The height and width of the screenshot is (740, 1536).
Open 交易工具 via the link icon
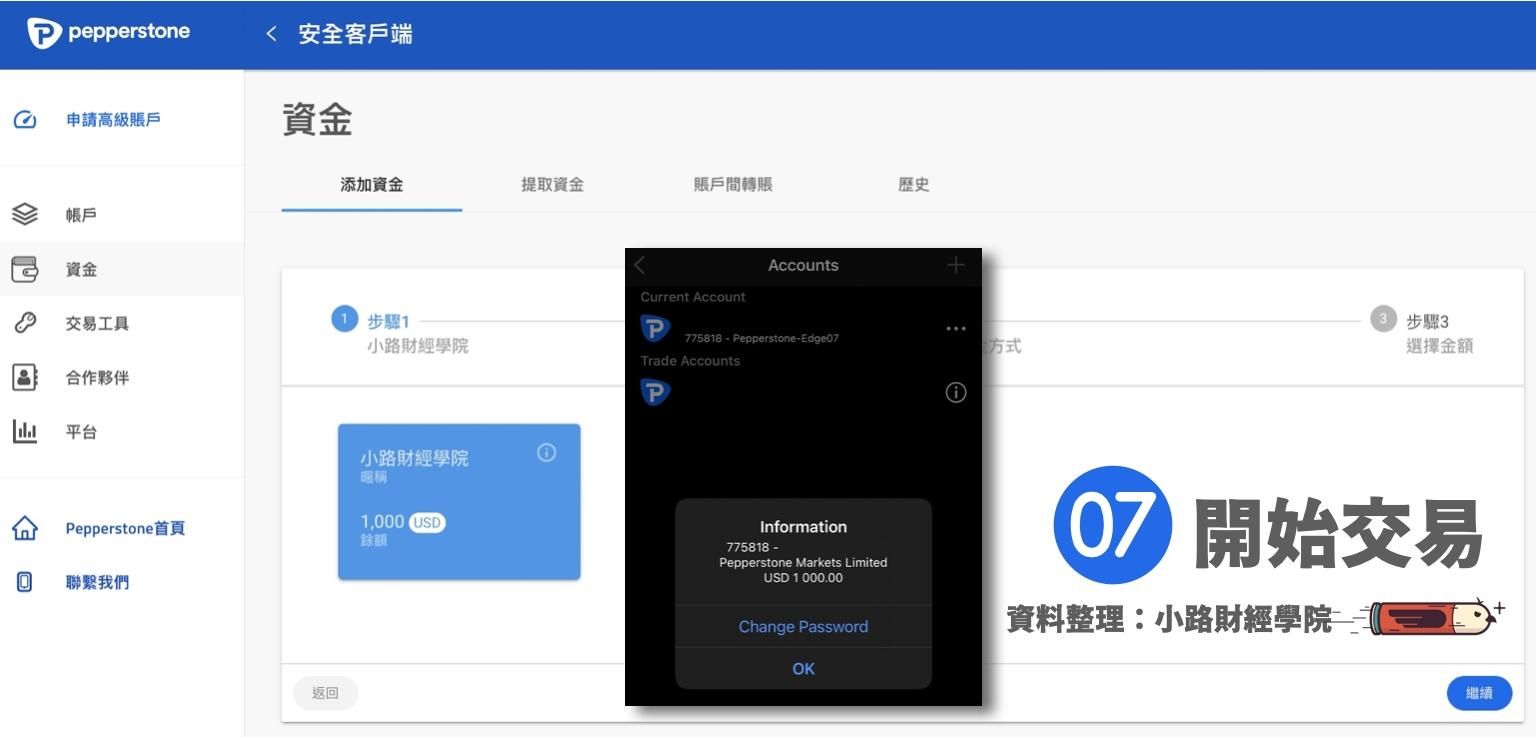tap(25, 322)
